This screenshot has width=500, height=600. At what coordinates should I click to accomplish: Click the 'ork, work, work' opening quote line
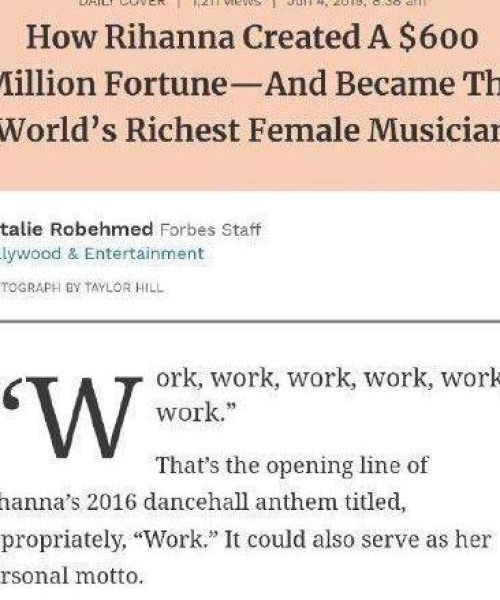click(328, 378)
